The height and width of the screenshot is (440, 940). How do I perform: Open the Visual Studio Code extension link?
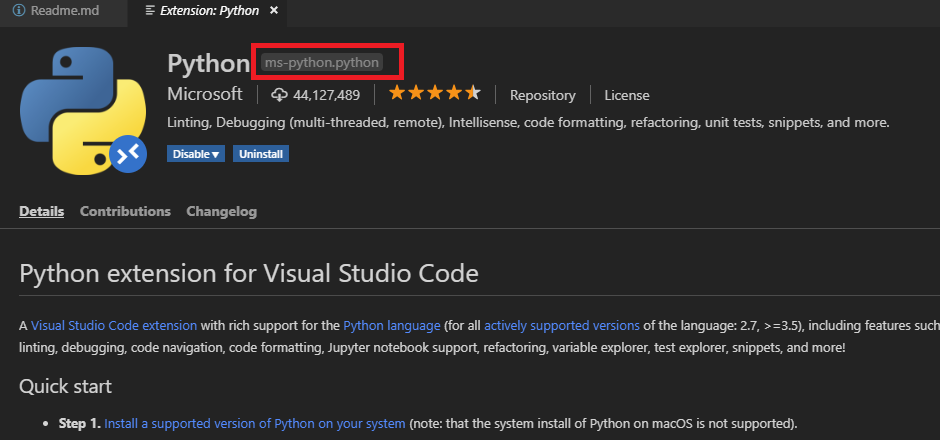(x=114, y=326)
